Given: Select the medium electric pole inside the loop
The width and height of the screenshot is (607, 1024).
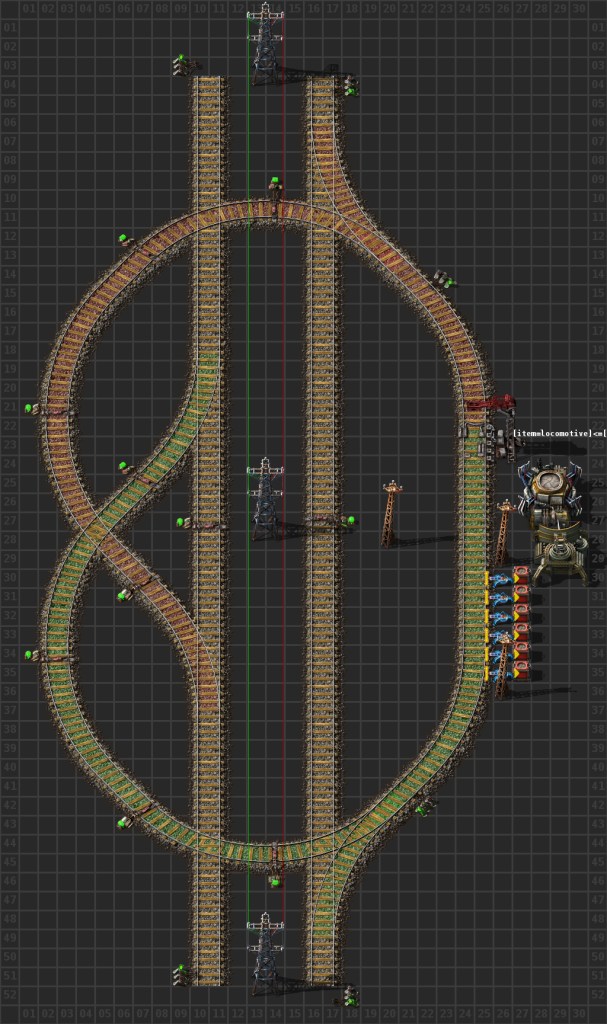Looking at the screenshot, I should coord(390,514).
